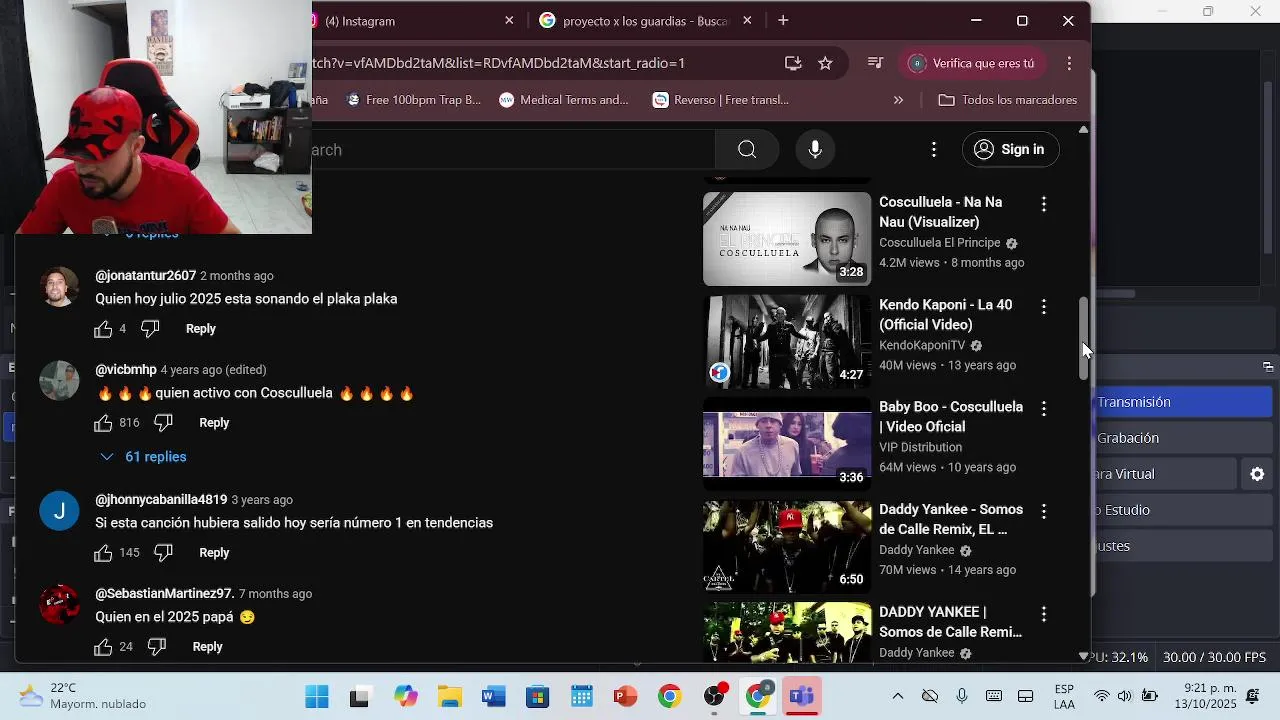Image resolution: width=1280 pixels, height=720 pixels.
Task: Open the Copilot taskbar icon
Action: coord(405,697)
